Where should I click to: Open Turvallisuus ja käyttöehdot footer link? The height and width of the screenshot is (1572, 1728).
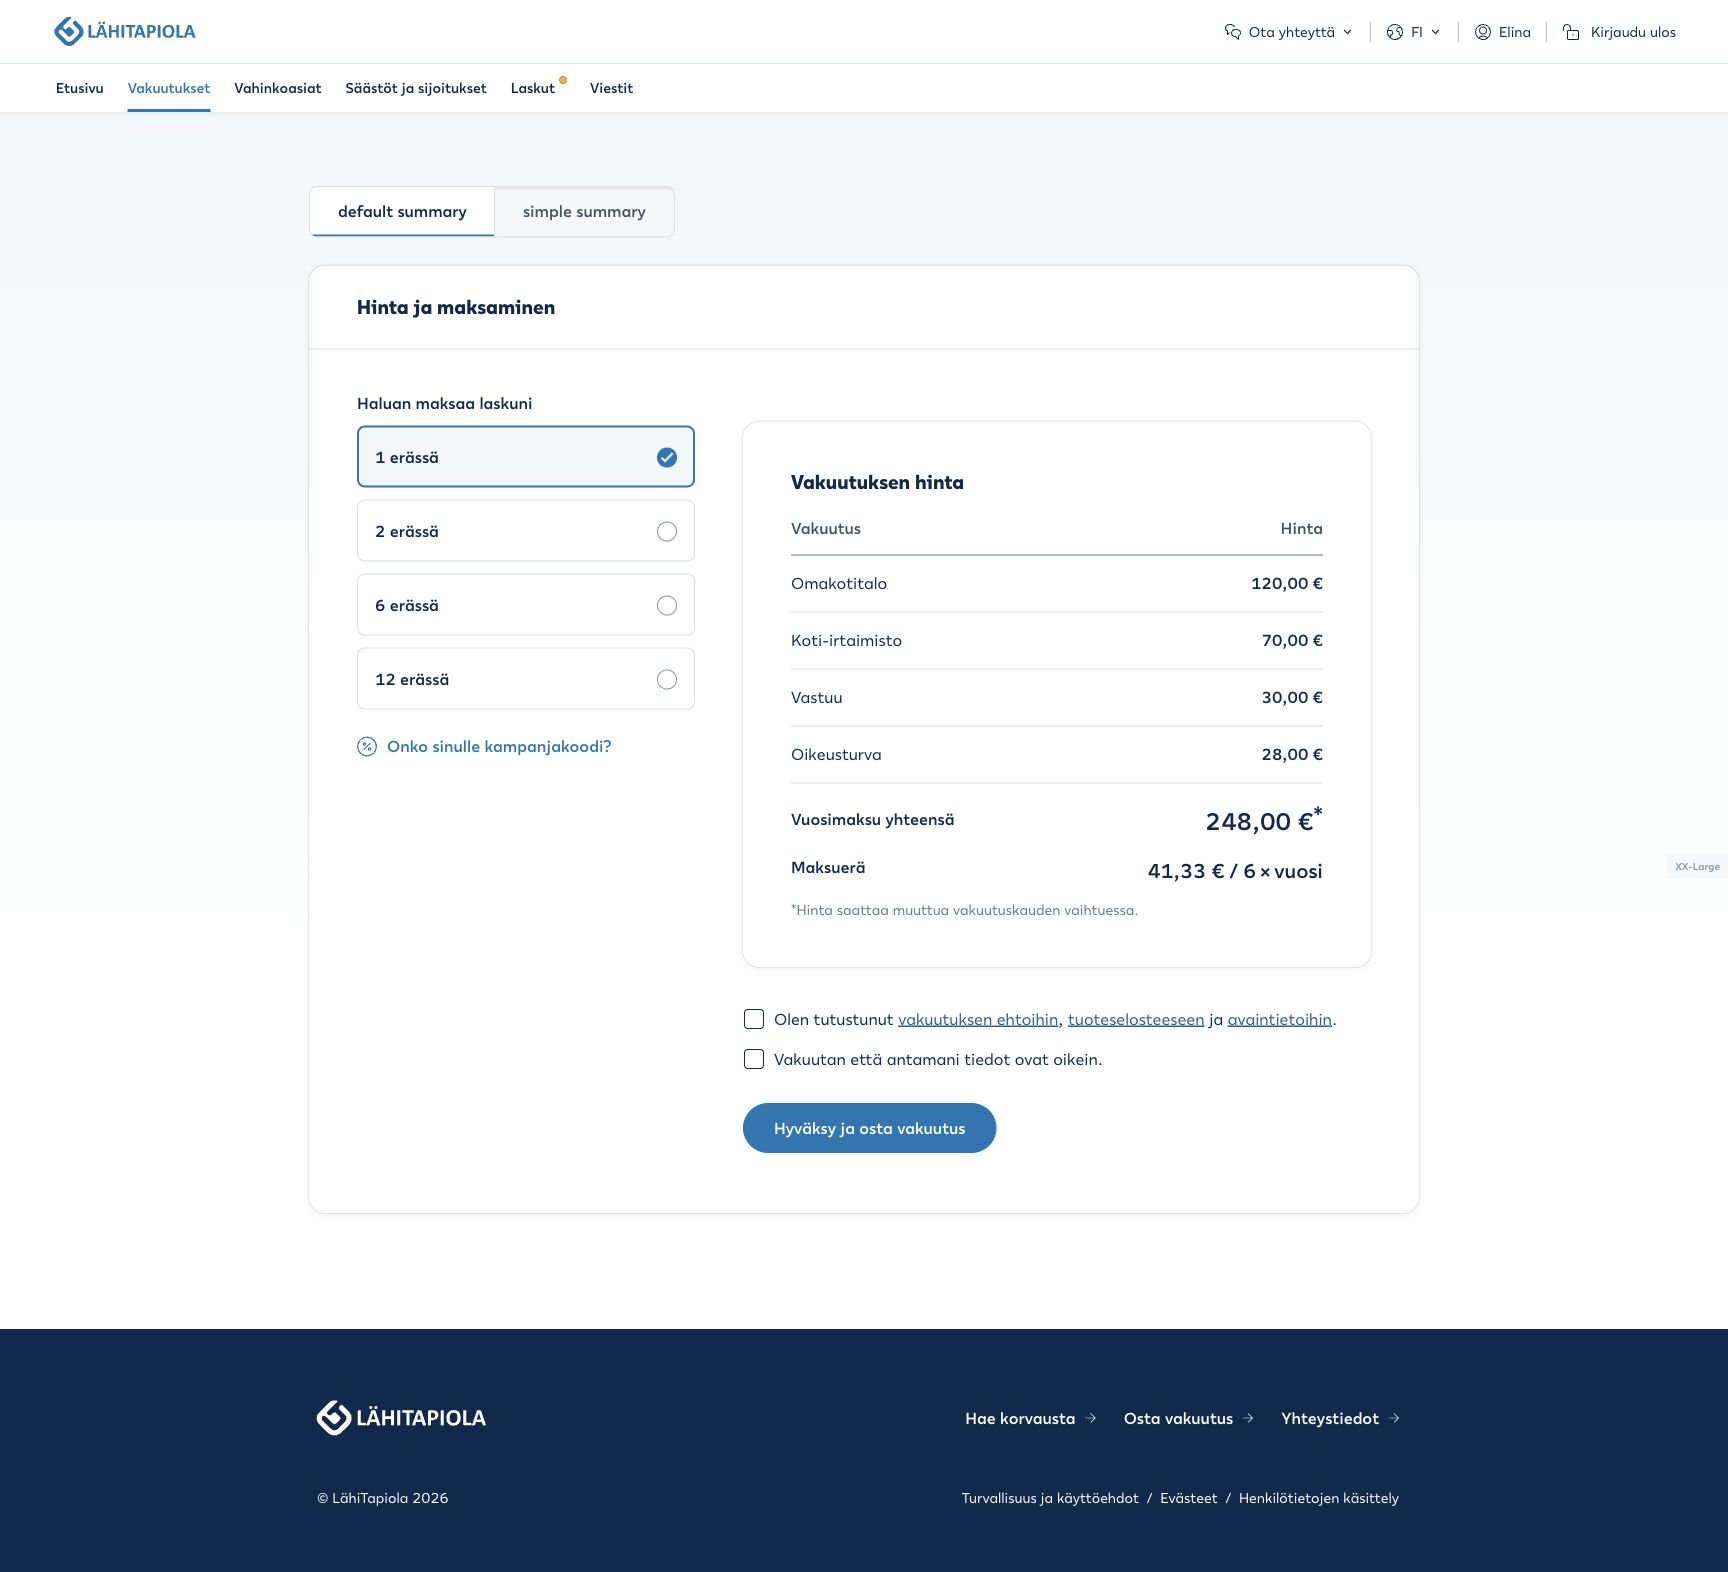click(1050, 1498)
